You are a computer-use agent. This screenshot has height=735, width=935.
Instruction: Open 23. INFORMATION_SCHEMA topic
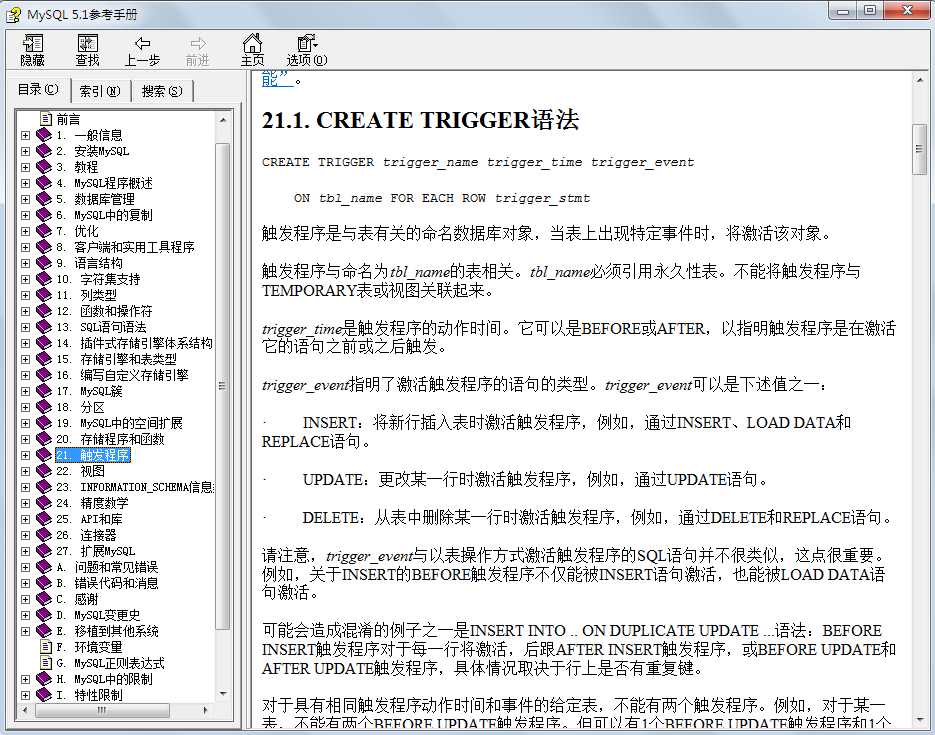135,487
